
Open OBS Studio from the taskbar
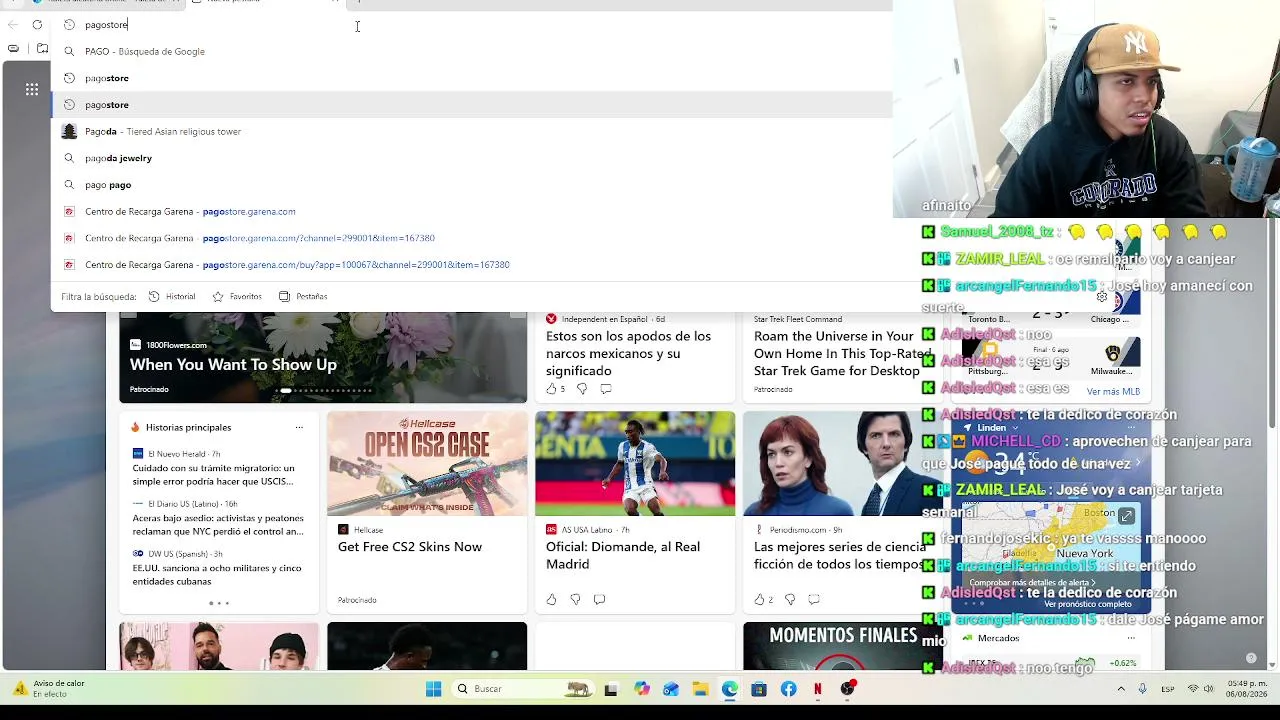coord(848,689)
